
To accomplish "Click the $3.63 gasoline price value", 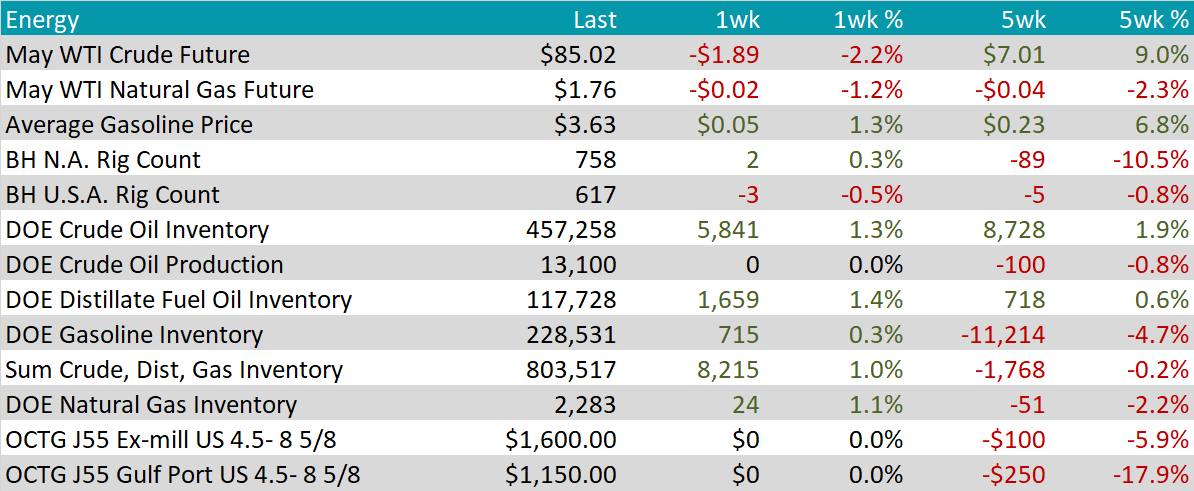I will point(585,125).
